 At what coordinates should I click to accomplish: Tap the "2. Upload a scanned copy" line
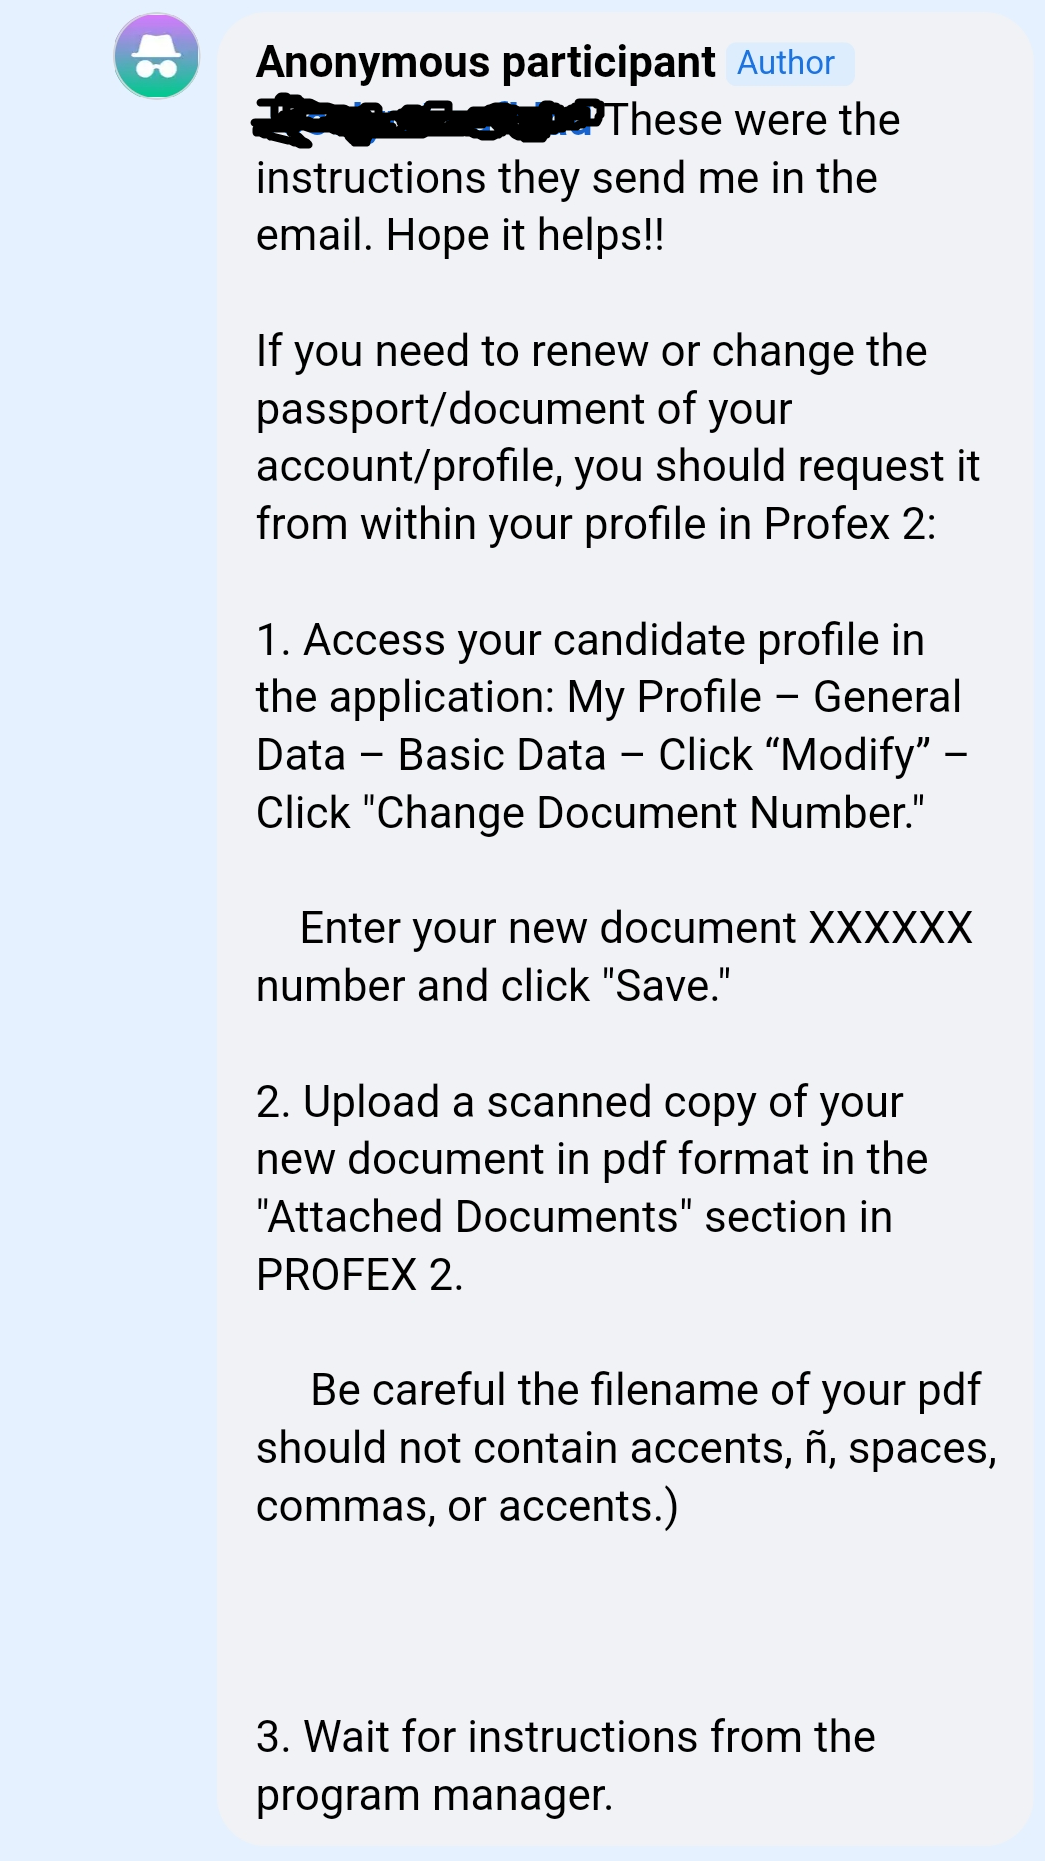[580, 1102]
